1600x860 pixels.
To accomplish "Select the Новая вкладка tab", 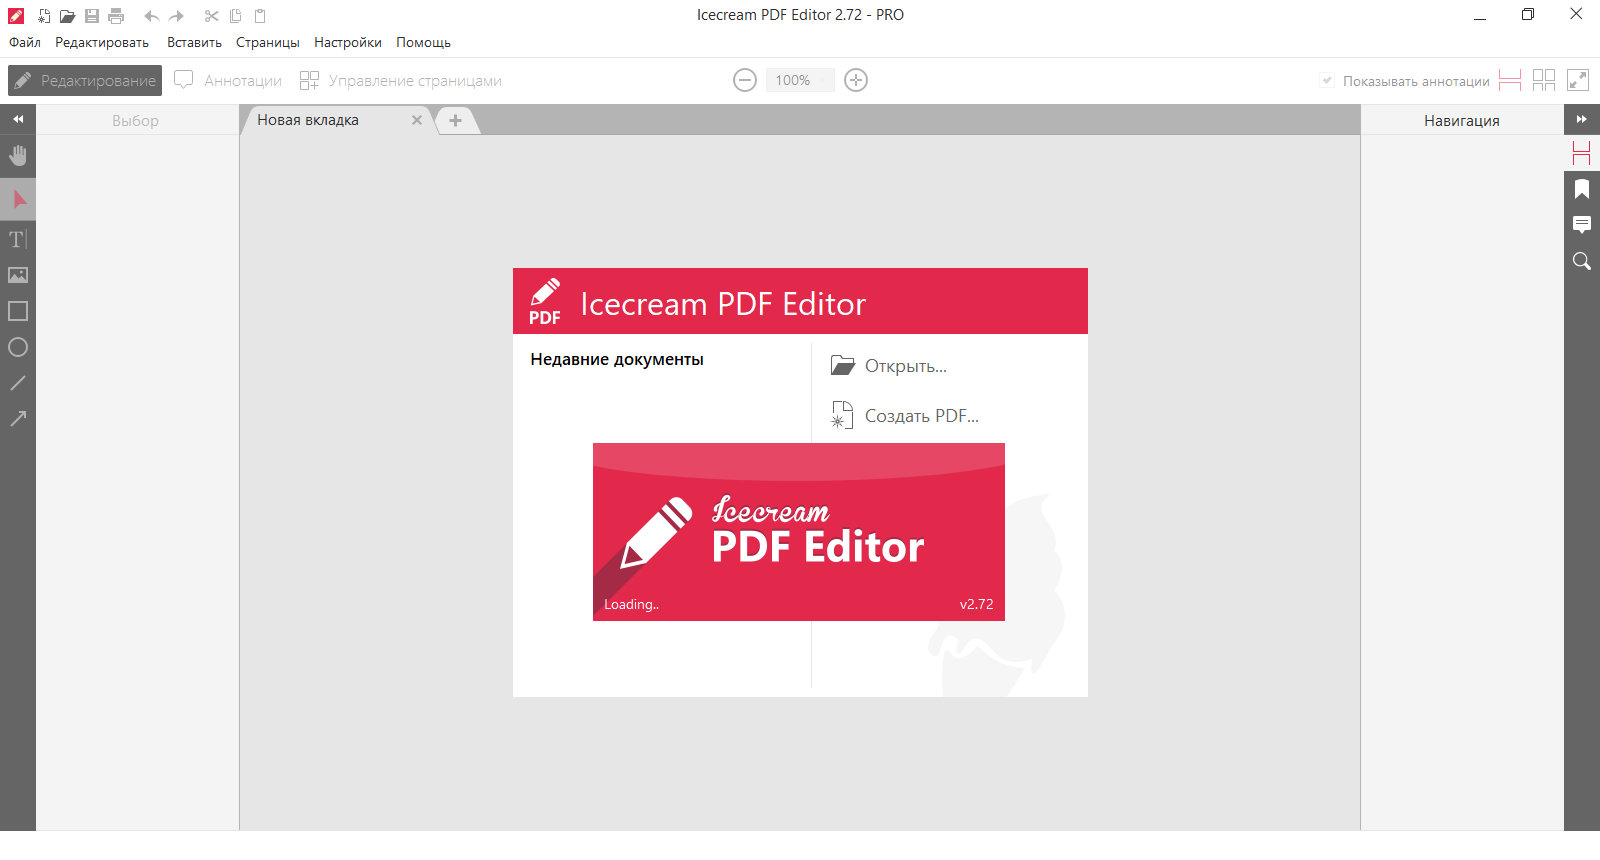I will tap(308, 120).
